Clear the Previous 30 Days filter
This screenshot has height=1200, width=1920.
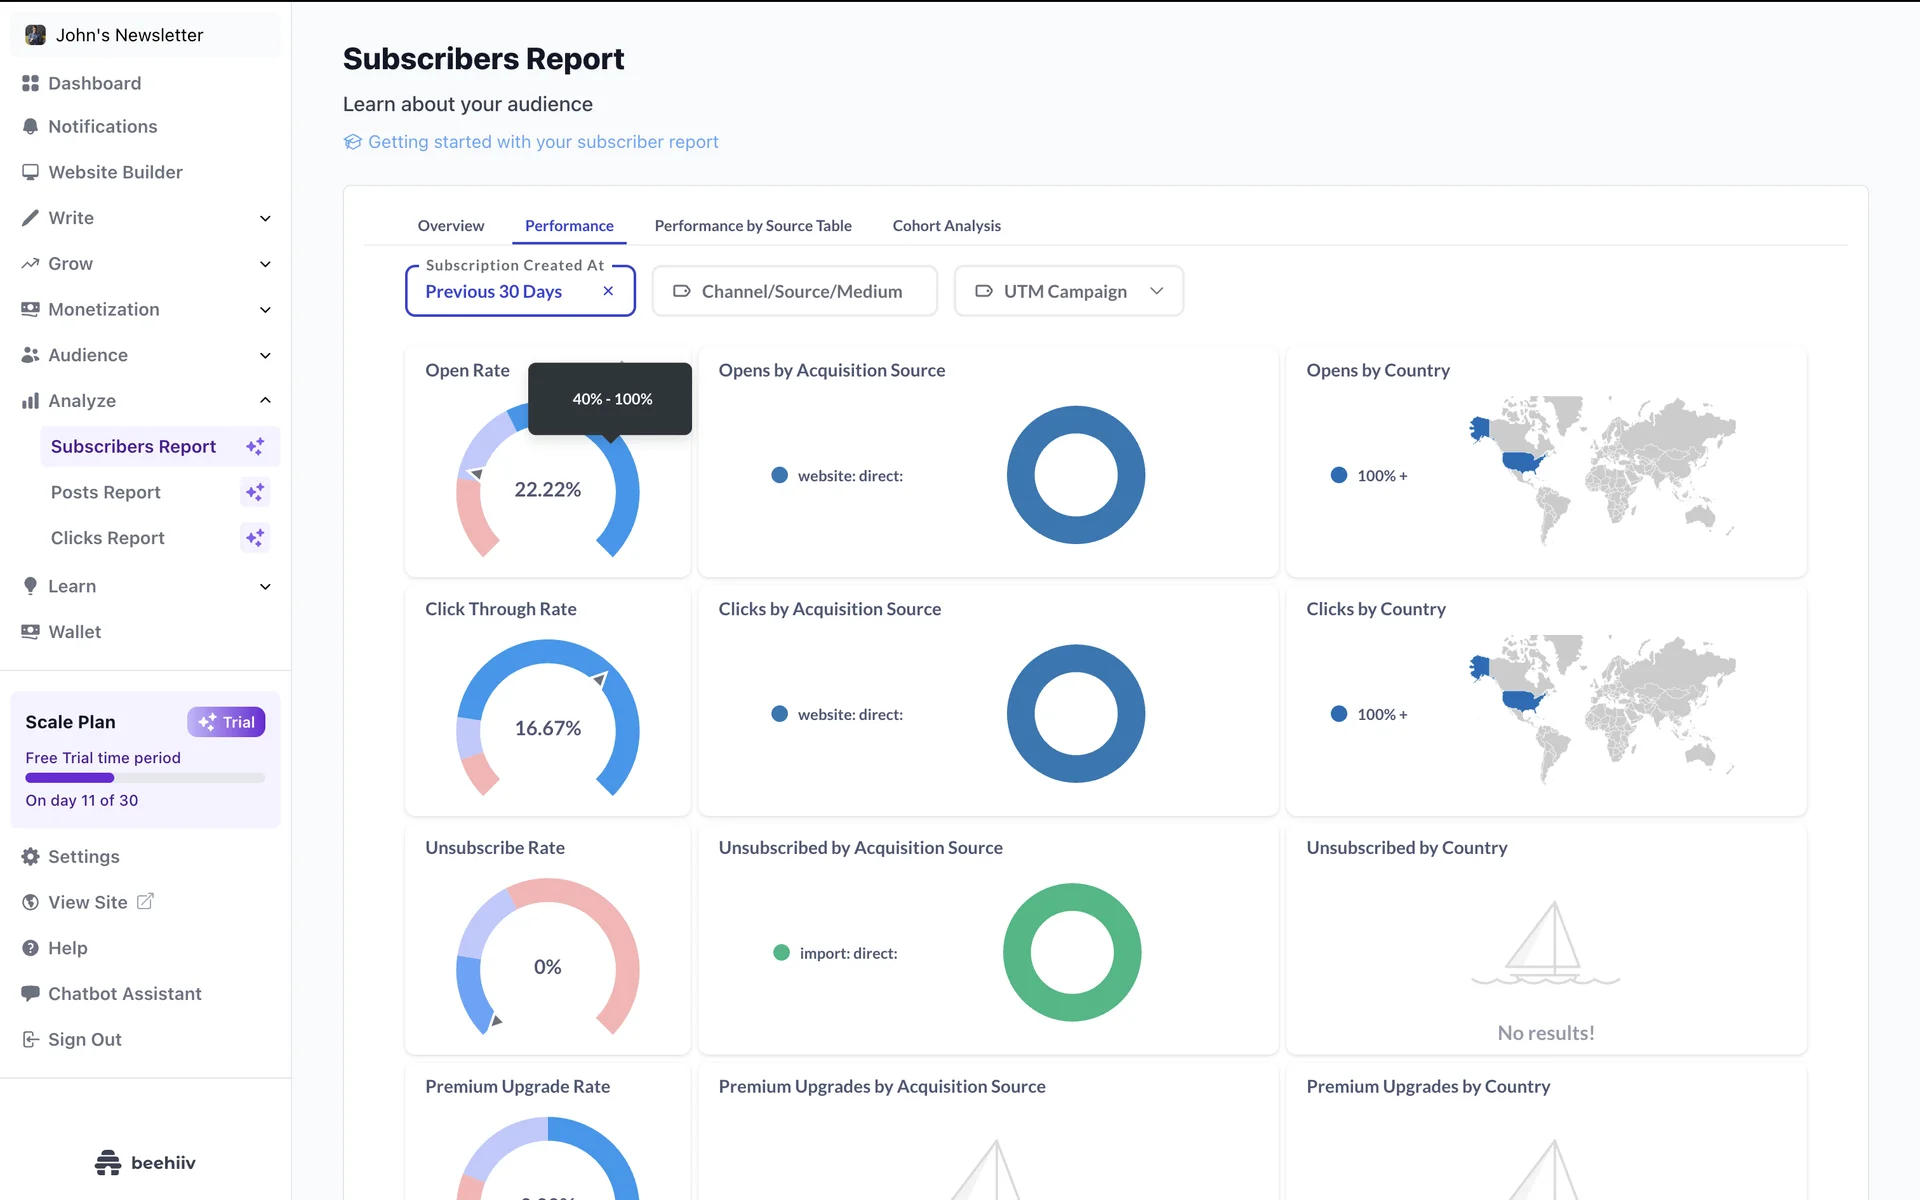(x=608, y=291)
